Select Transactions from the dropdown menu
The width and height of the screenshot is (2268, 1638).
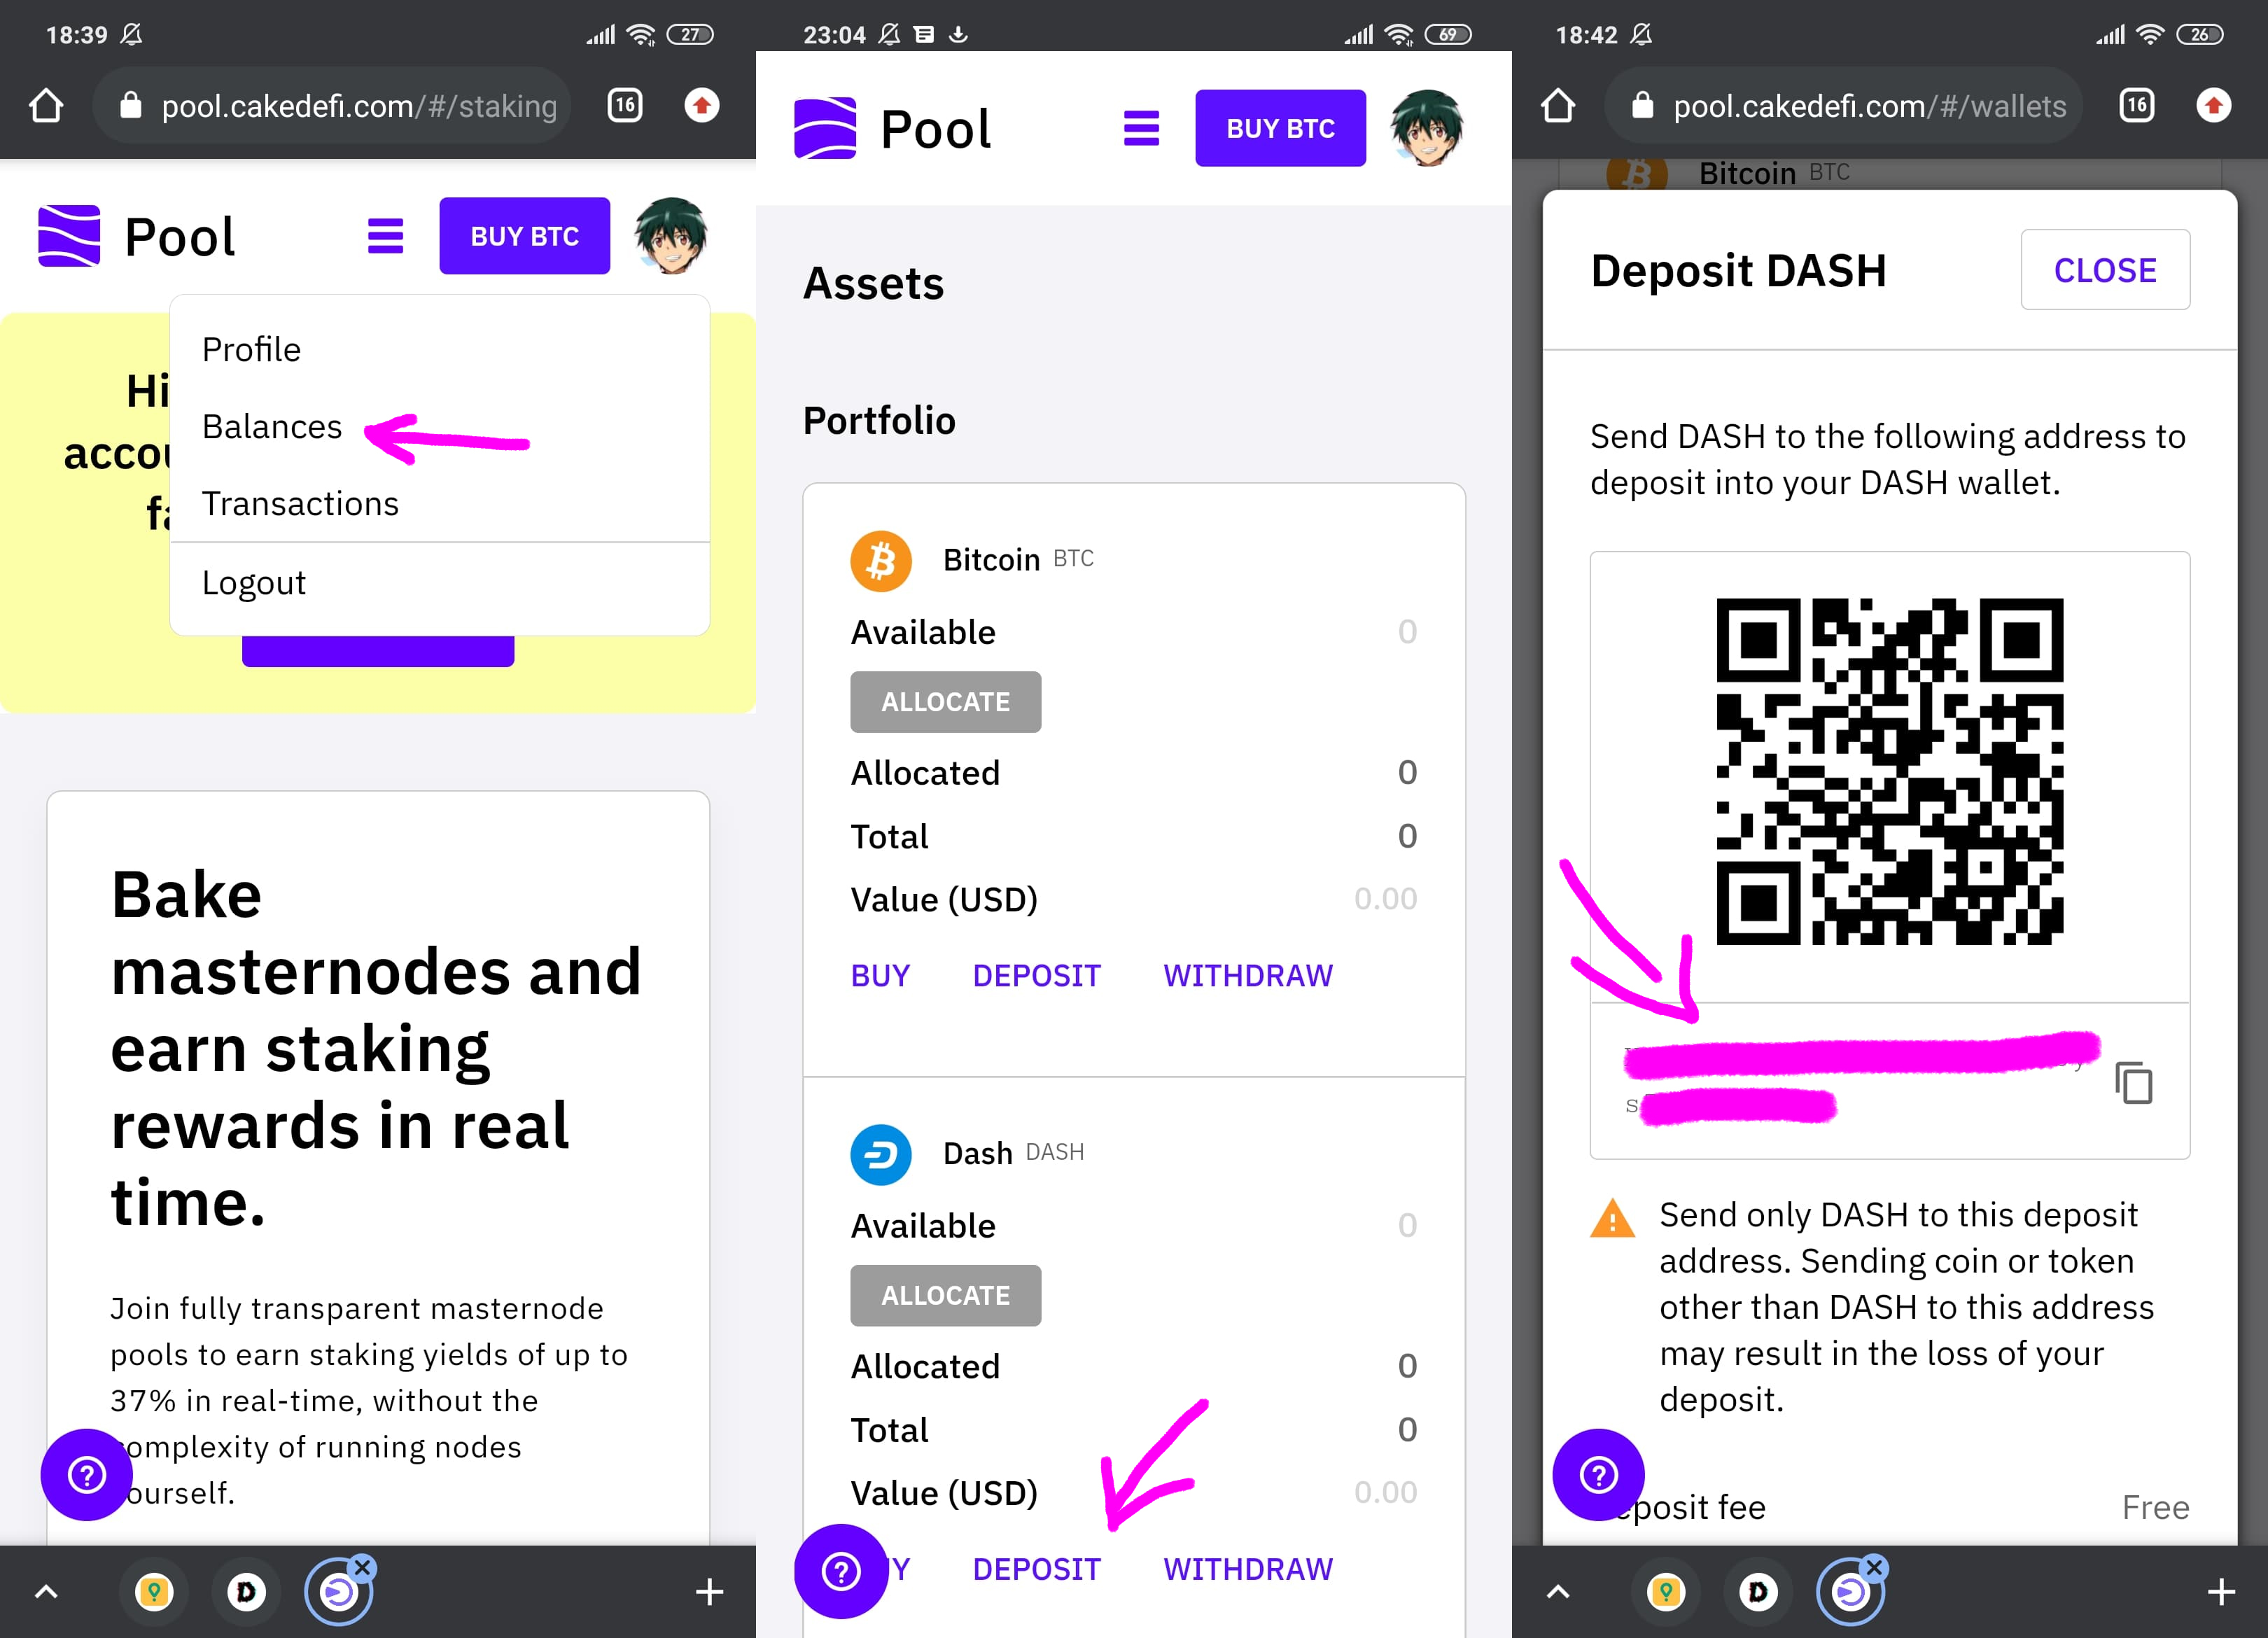440,503
